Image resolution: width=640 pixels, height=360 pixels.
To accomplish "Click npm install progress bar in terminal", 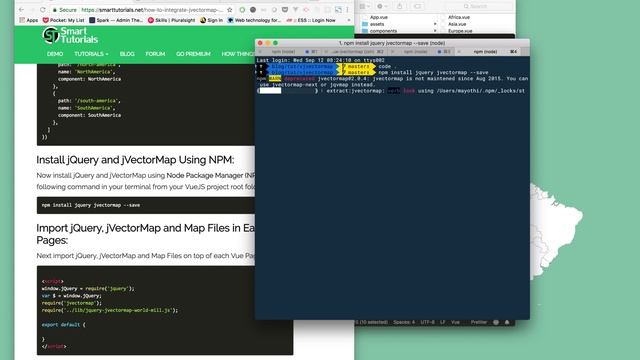I will coord(287,91).
